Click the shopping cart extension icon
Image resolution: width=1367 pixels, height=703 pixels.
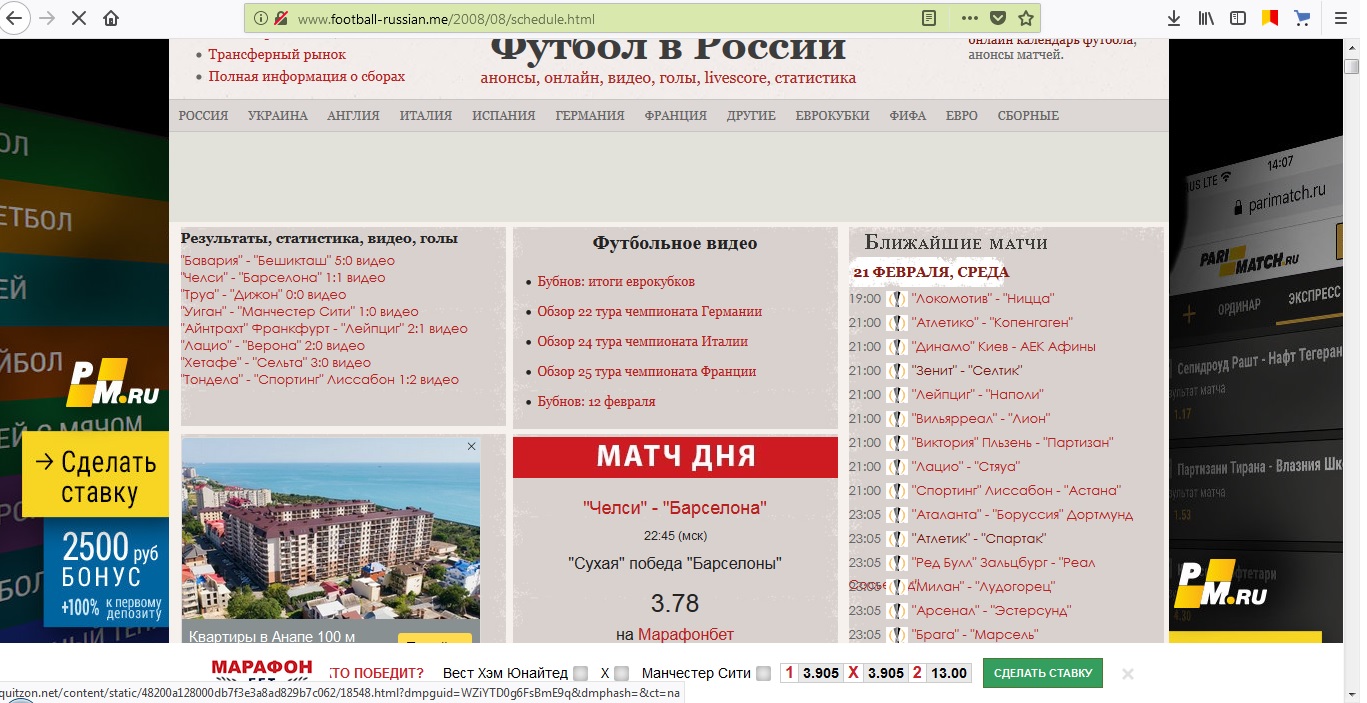[1302, 18]
